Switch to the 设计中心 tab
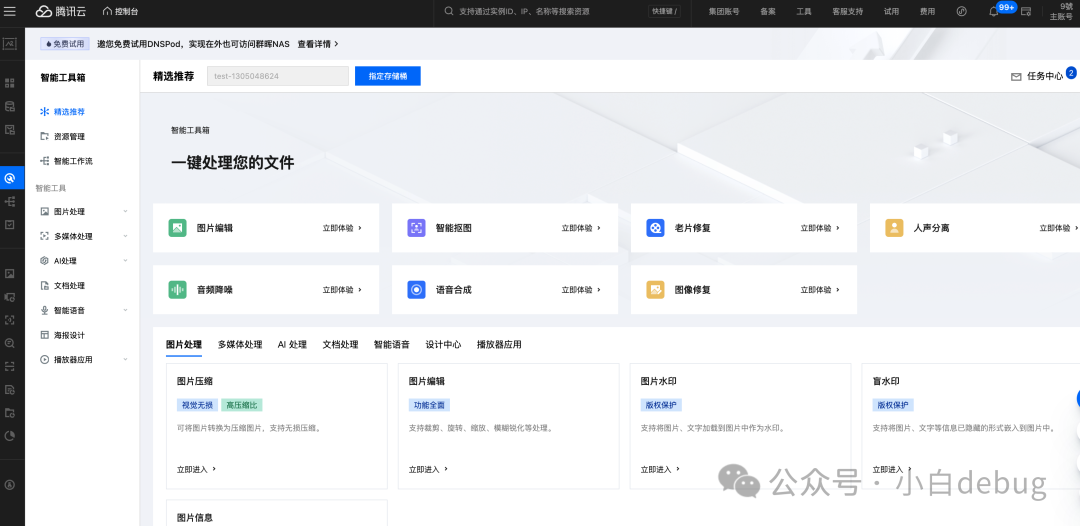 [444, 345]
